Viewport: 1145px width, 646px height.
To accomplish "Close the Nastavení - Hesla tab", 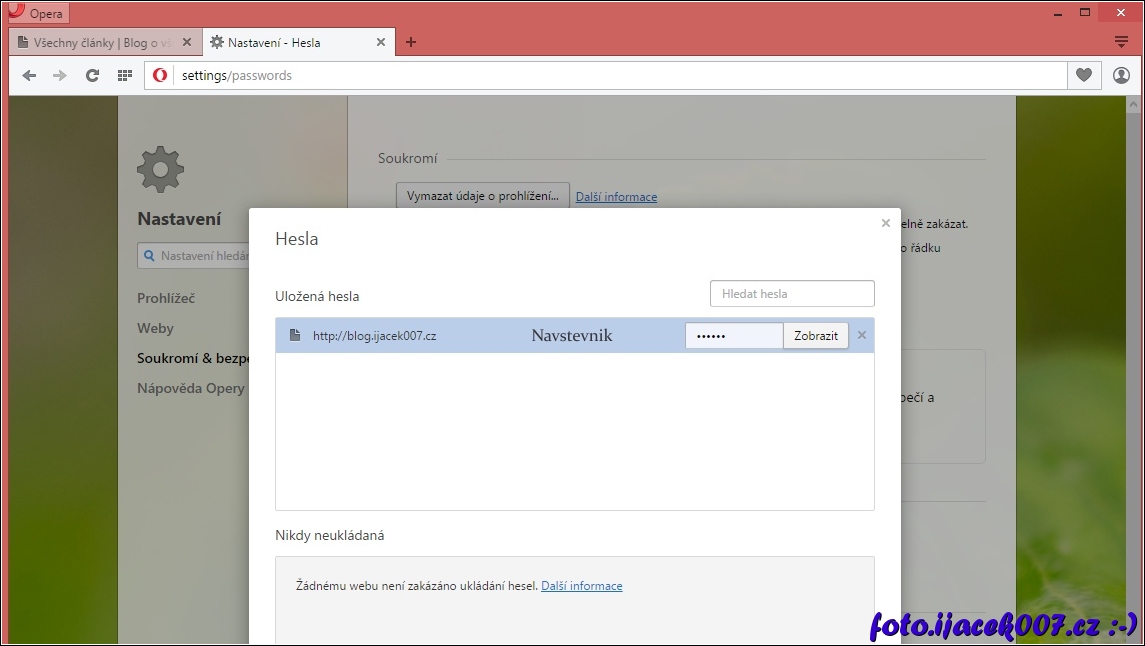I will 381,42.
